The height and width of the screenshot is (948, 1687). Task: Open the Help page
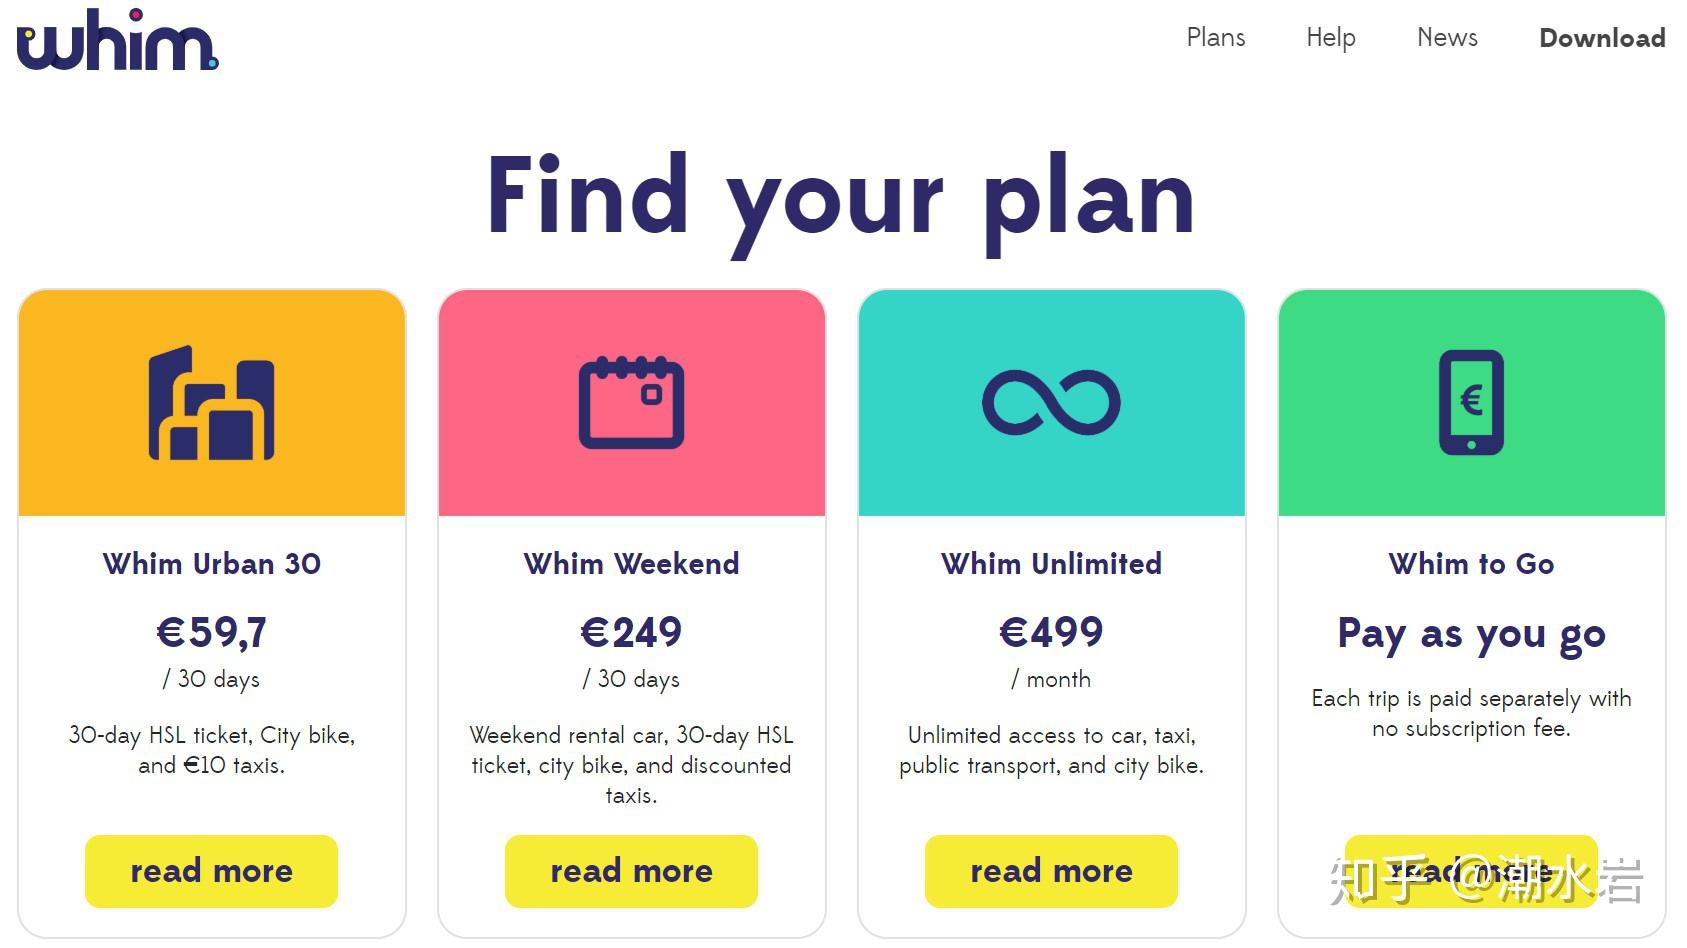[x=1330, y=38]
